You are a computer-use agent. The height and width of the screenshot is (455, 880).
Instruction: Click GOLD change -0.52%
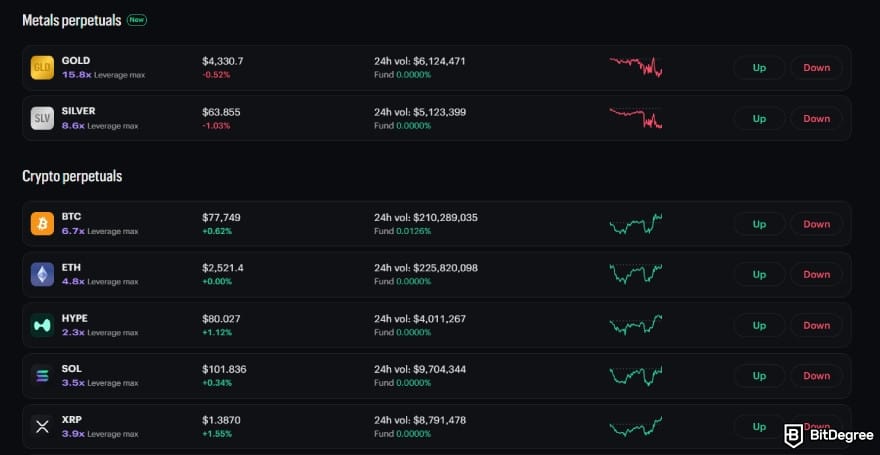pos(216,75)
